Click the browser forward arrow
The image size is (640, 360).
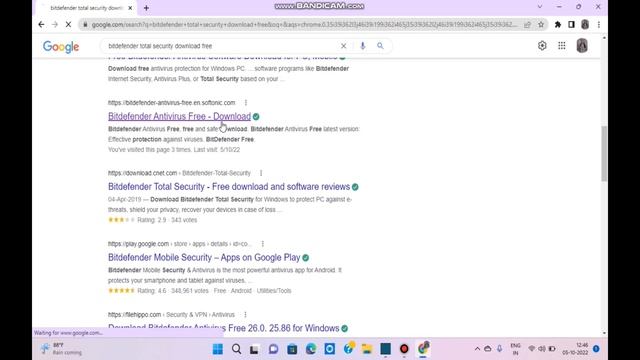click(55, 24)
